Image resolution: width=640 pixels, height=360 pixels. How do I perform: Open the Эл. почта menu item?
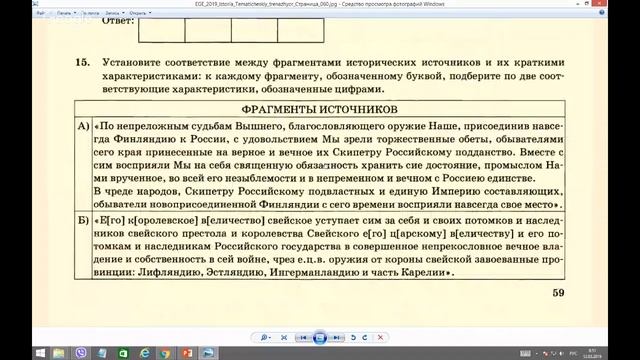coord(91,13)
